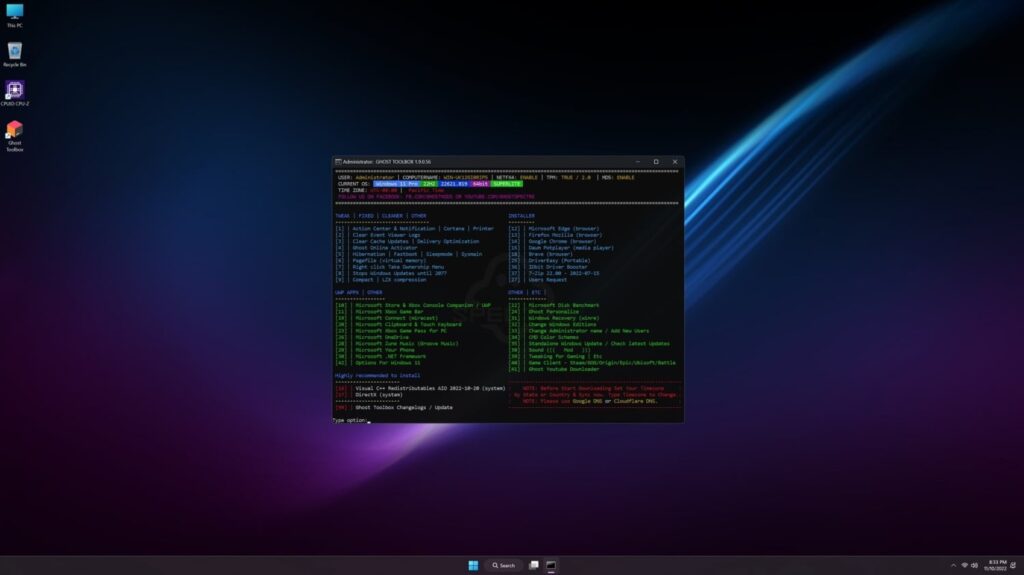Screen dimensions: 1024x575
Task: Click the 'Windows 11 Pro' OS badge
Action: coord(396,184)
